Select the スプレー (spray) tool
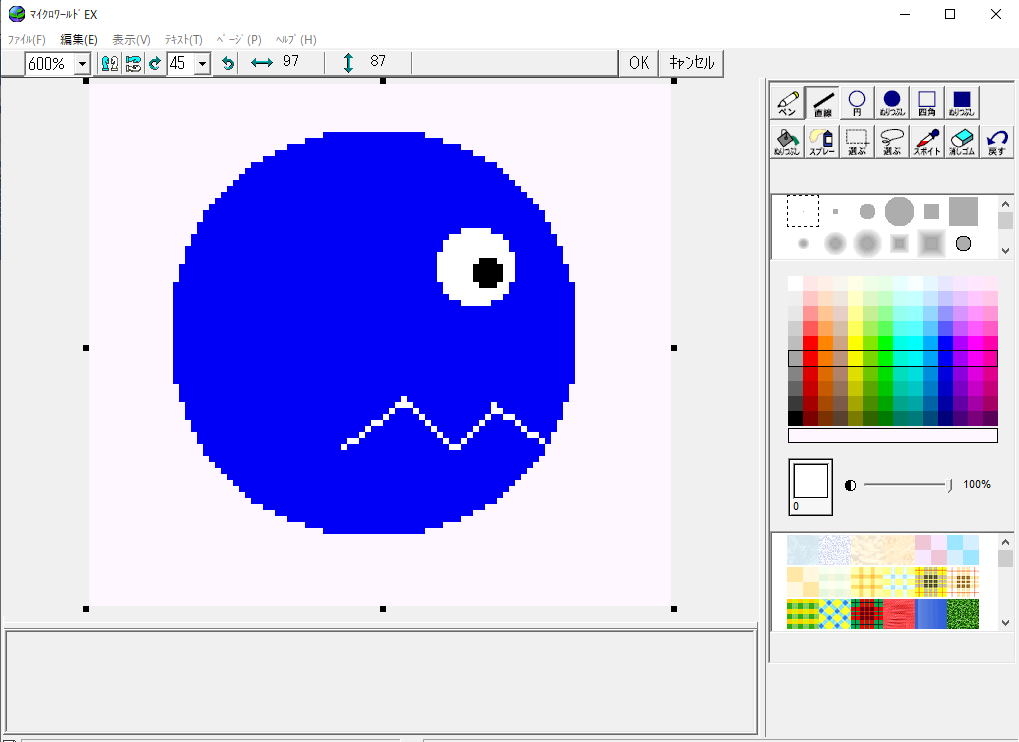Image resolution: width=1019 pixels, height=742 pixels. click(x=822, y=142)
